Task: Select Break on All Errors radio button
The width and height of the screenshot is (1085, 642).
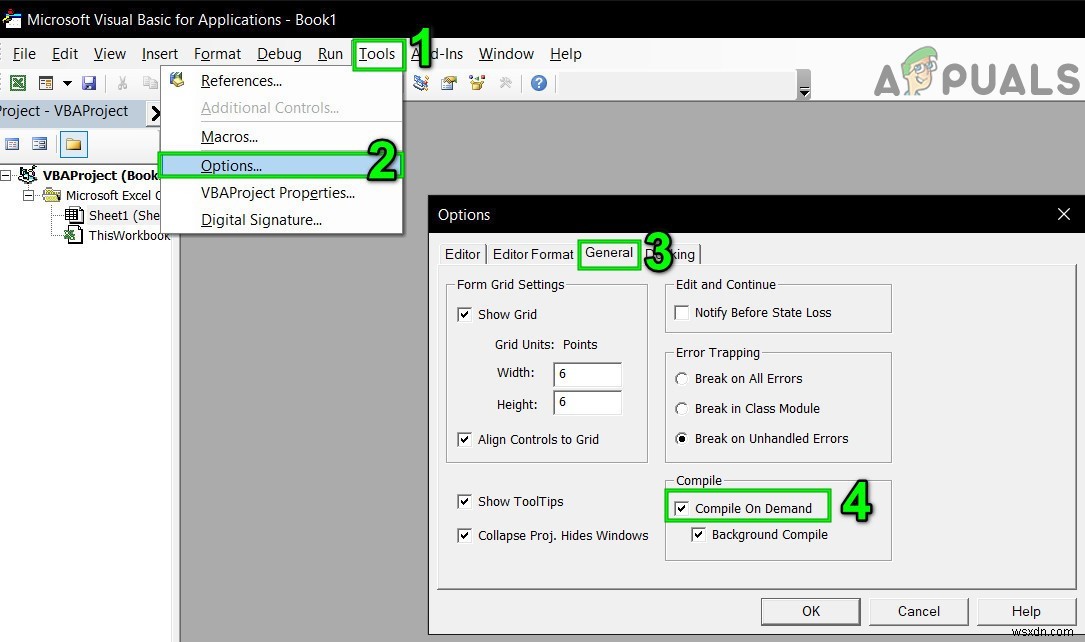Action: 682,378
